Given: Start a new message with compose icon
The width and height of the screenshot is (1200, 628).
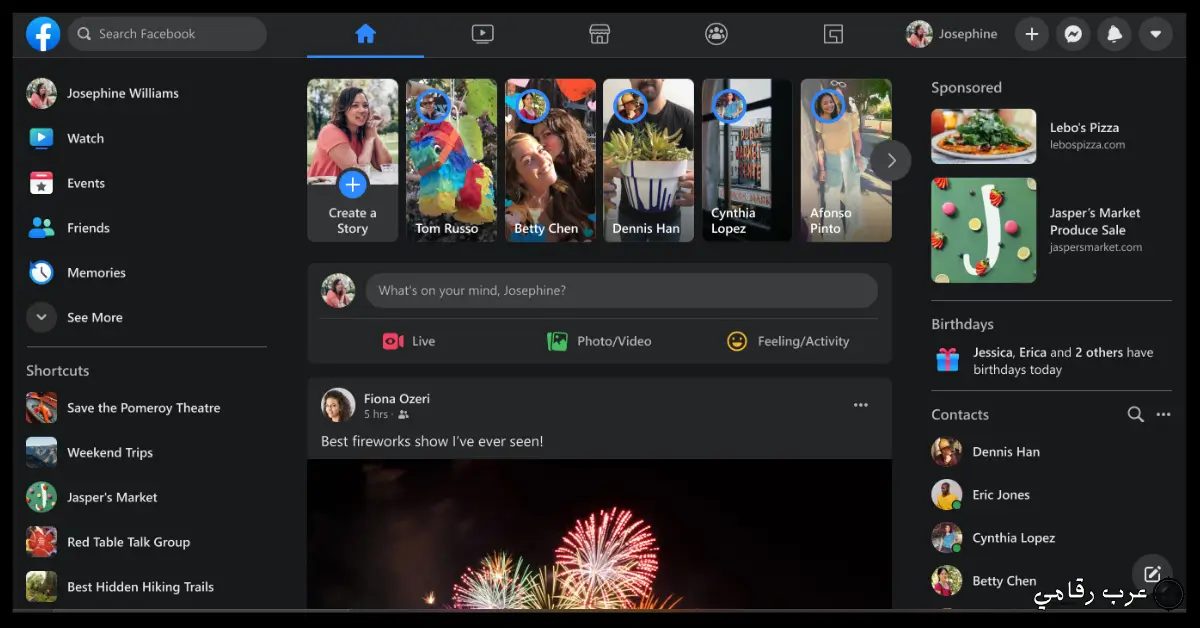Looking at the screenshot, I should 1152,574.
